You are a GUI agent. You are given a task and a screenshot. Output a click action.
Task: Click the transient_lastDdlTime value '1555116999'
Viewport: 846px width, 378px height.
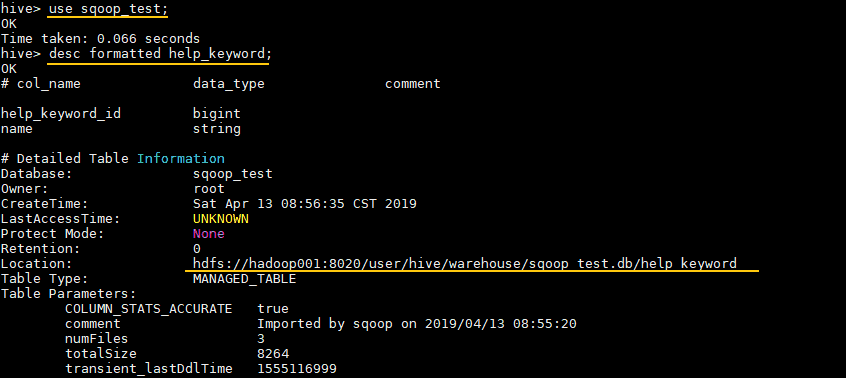coord(297,369)
